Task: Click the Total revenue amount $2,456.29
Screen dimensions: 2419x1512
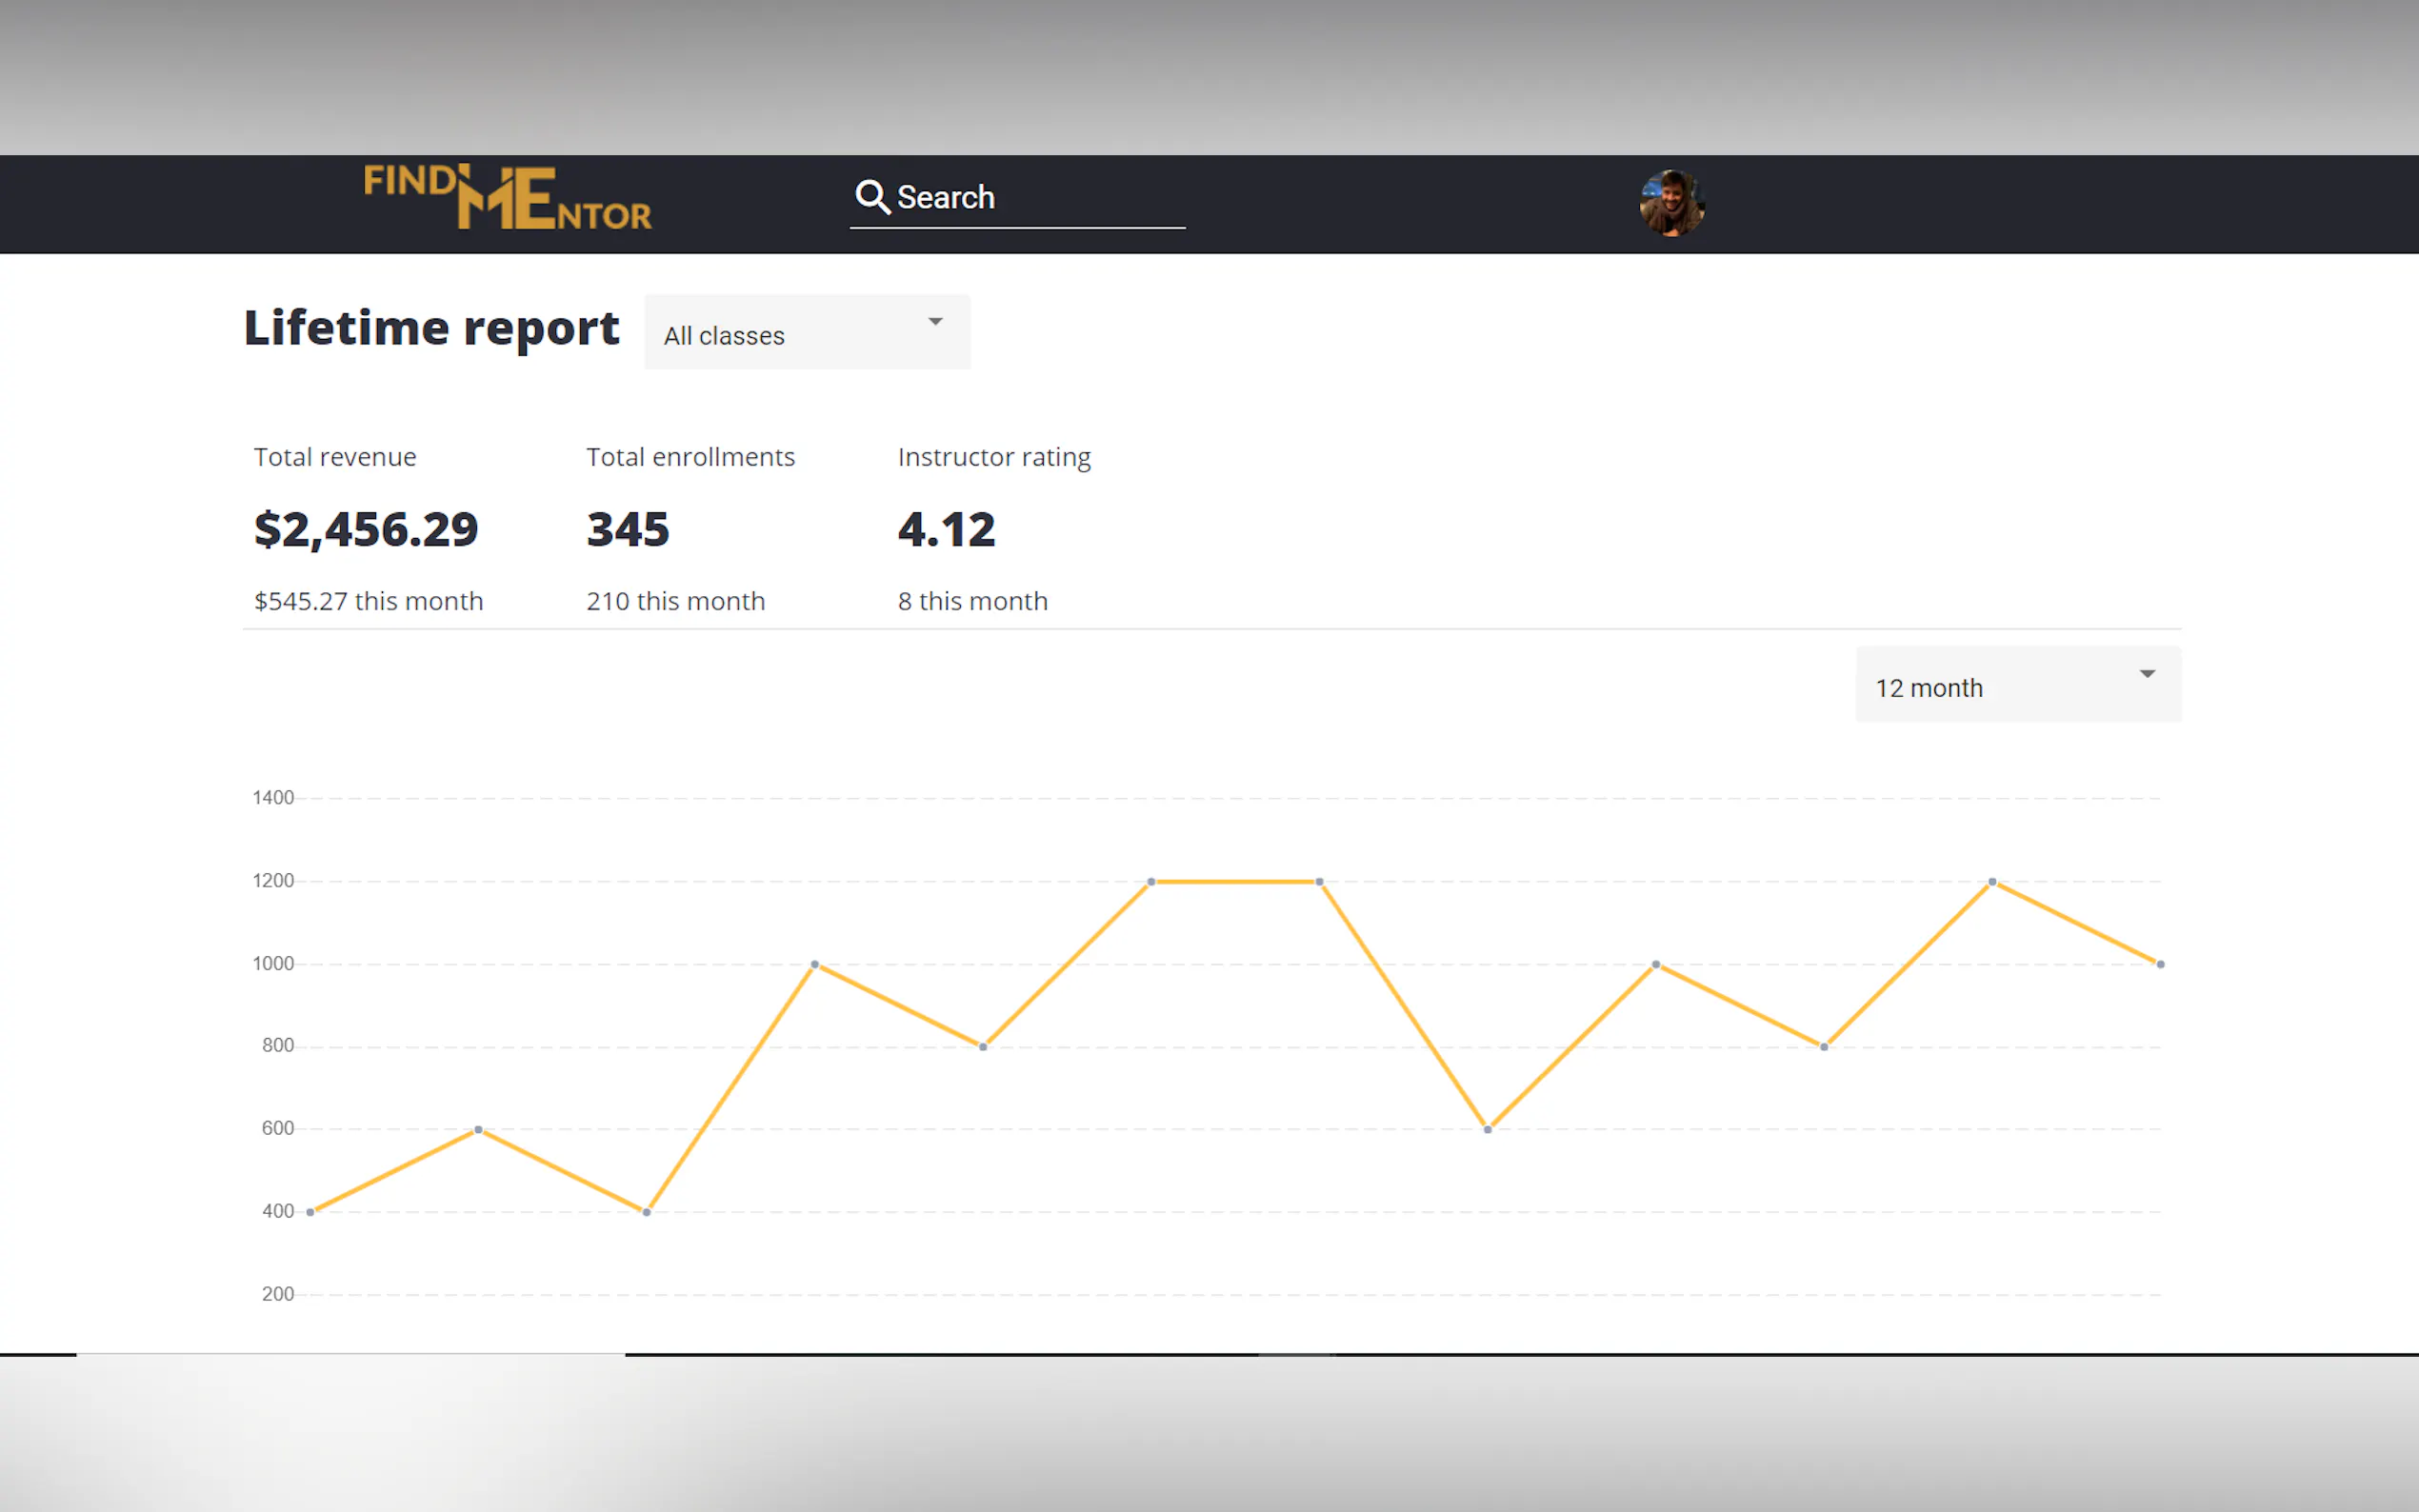Action: (366, 529)
